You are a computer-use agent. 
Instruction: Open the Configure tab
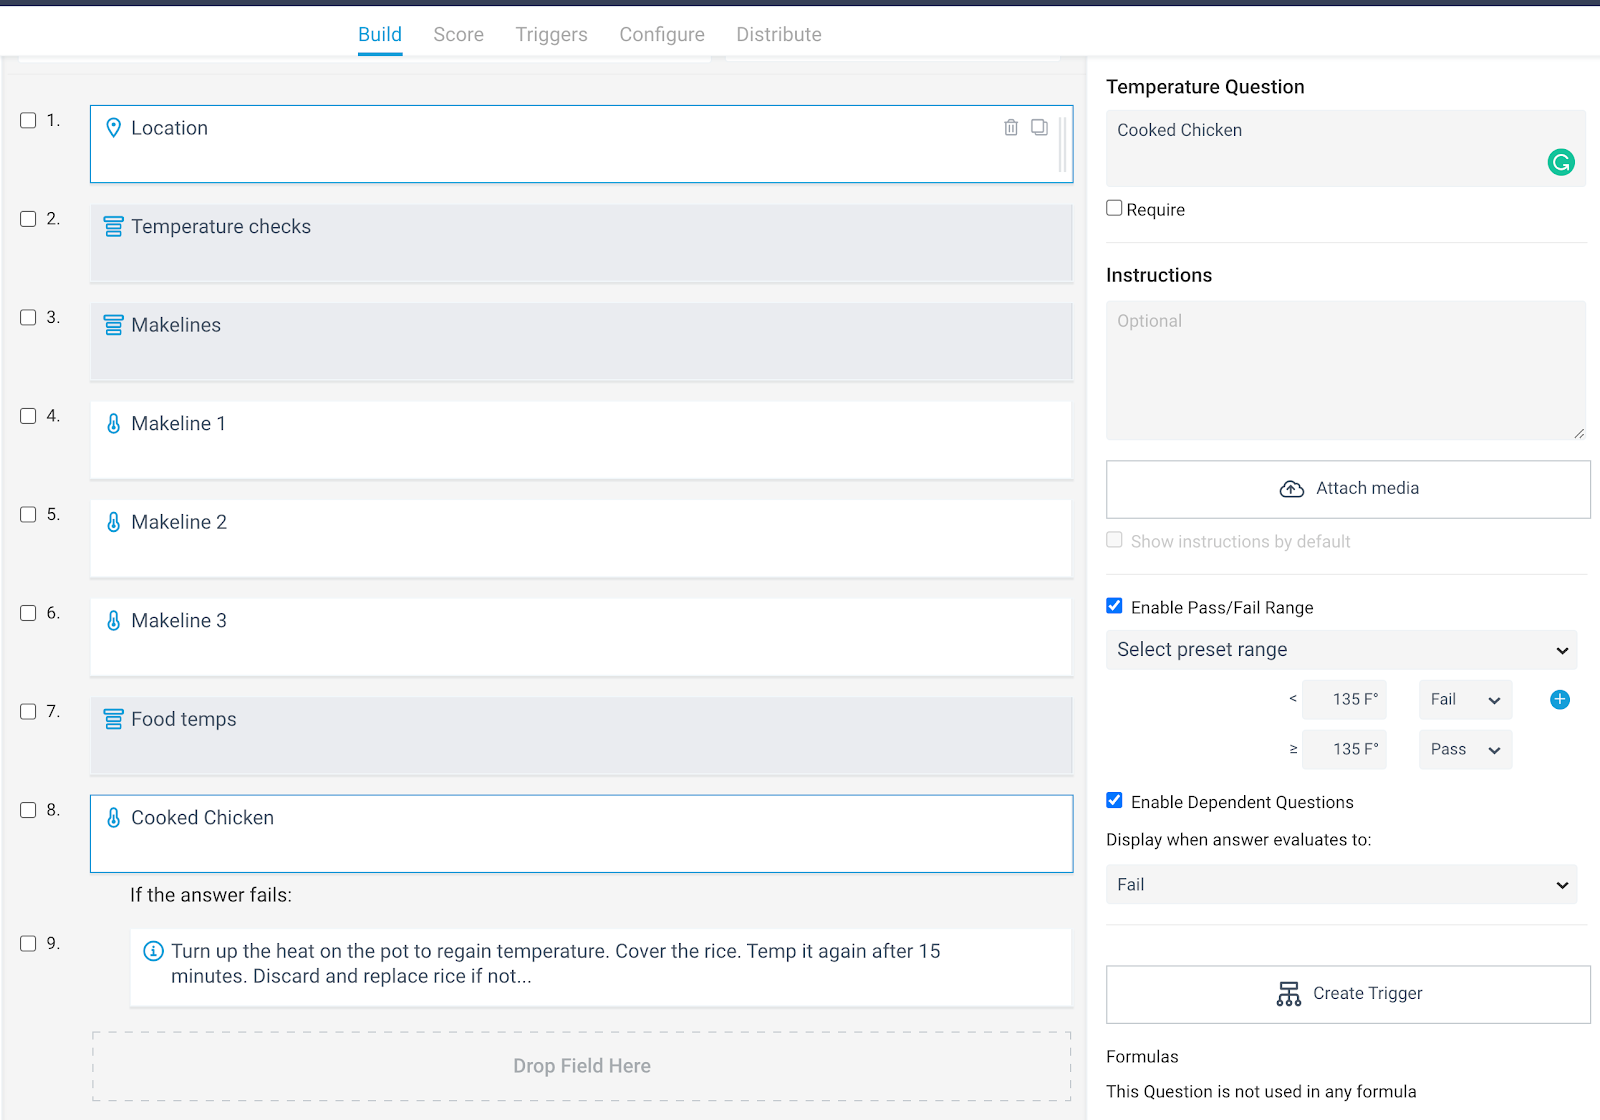pos(662,34)
